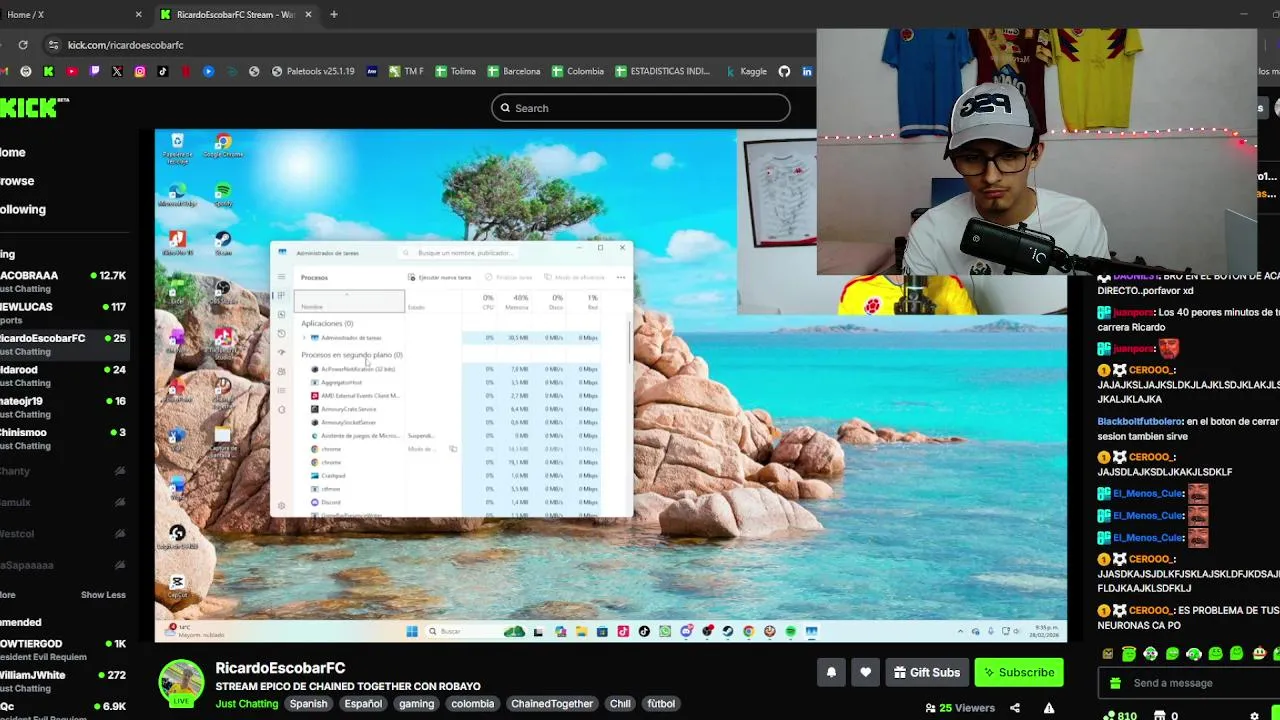Image resolution: width=1280 pixels, height=720 pixels.
Task: Open the sidebar channel with 16 viewers
Action: click(x=63, y=408)
